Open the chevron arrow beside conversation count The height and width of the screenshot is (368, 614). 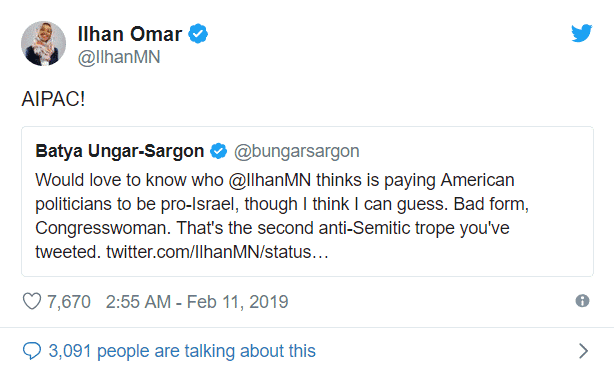click(x=583, y=351)
